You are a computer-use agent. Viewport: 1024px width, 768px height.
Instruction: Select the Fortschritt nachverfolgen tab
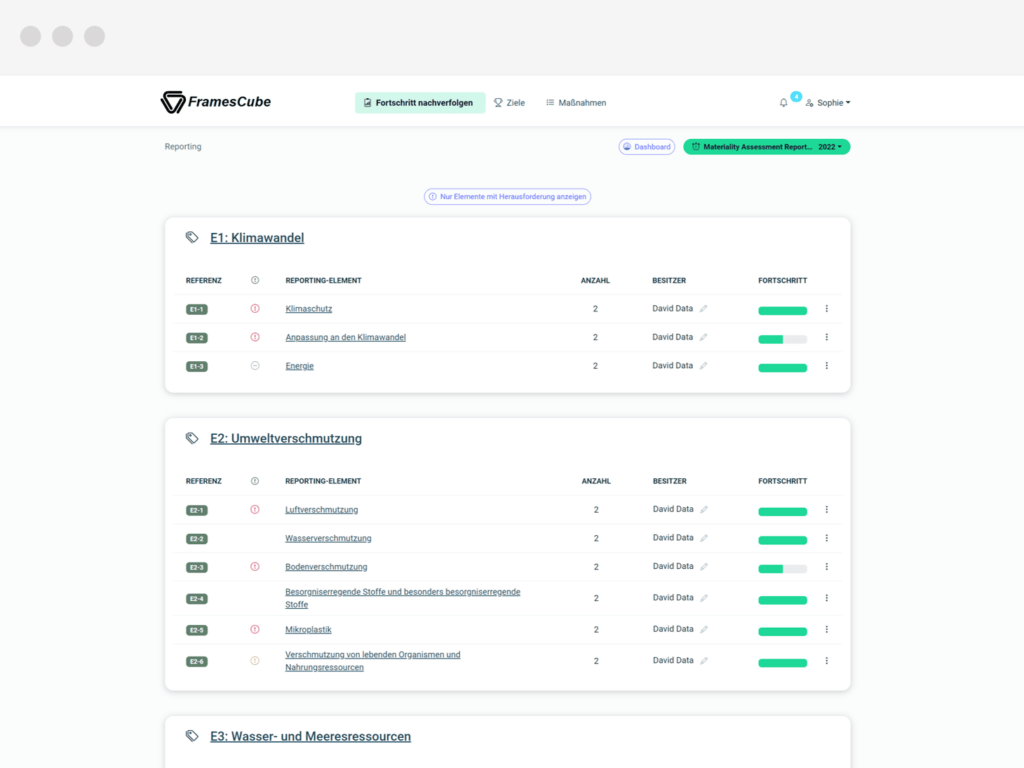pos(420,103)
